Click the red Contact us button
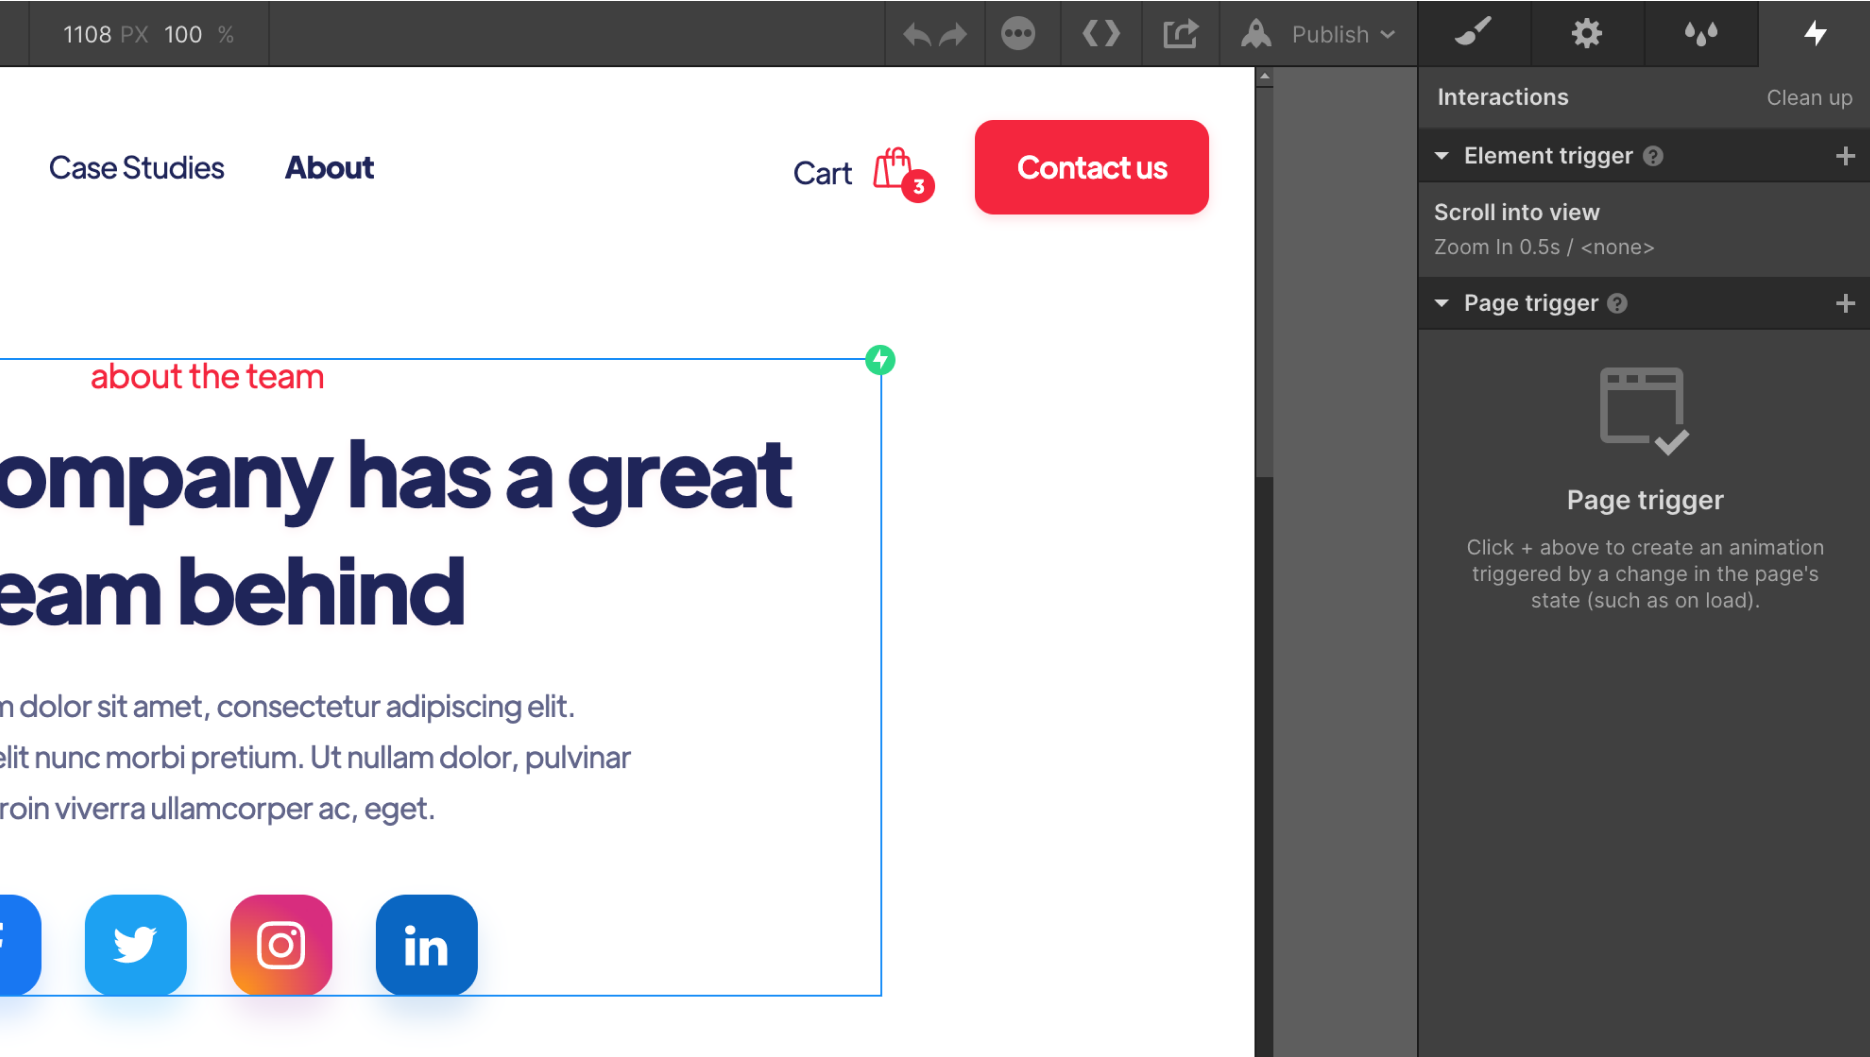The image size is (1870, 1057). (x=1091, y=167)
